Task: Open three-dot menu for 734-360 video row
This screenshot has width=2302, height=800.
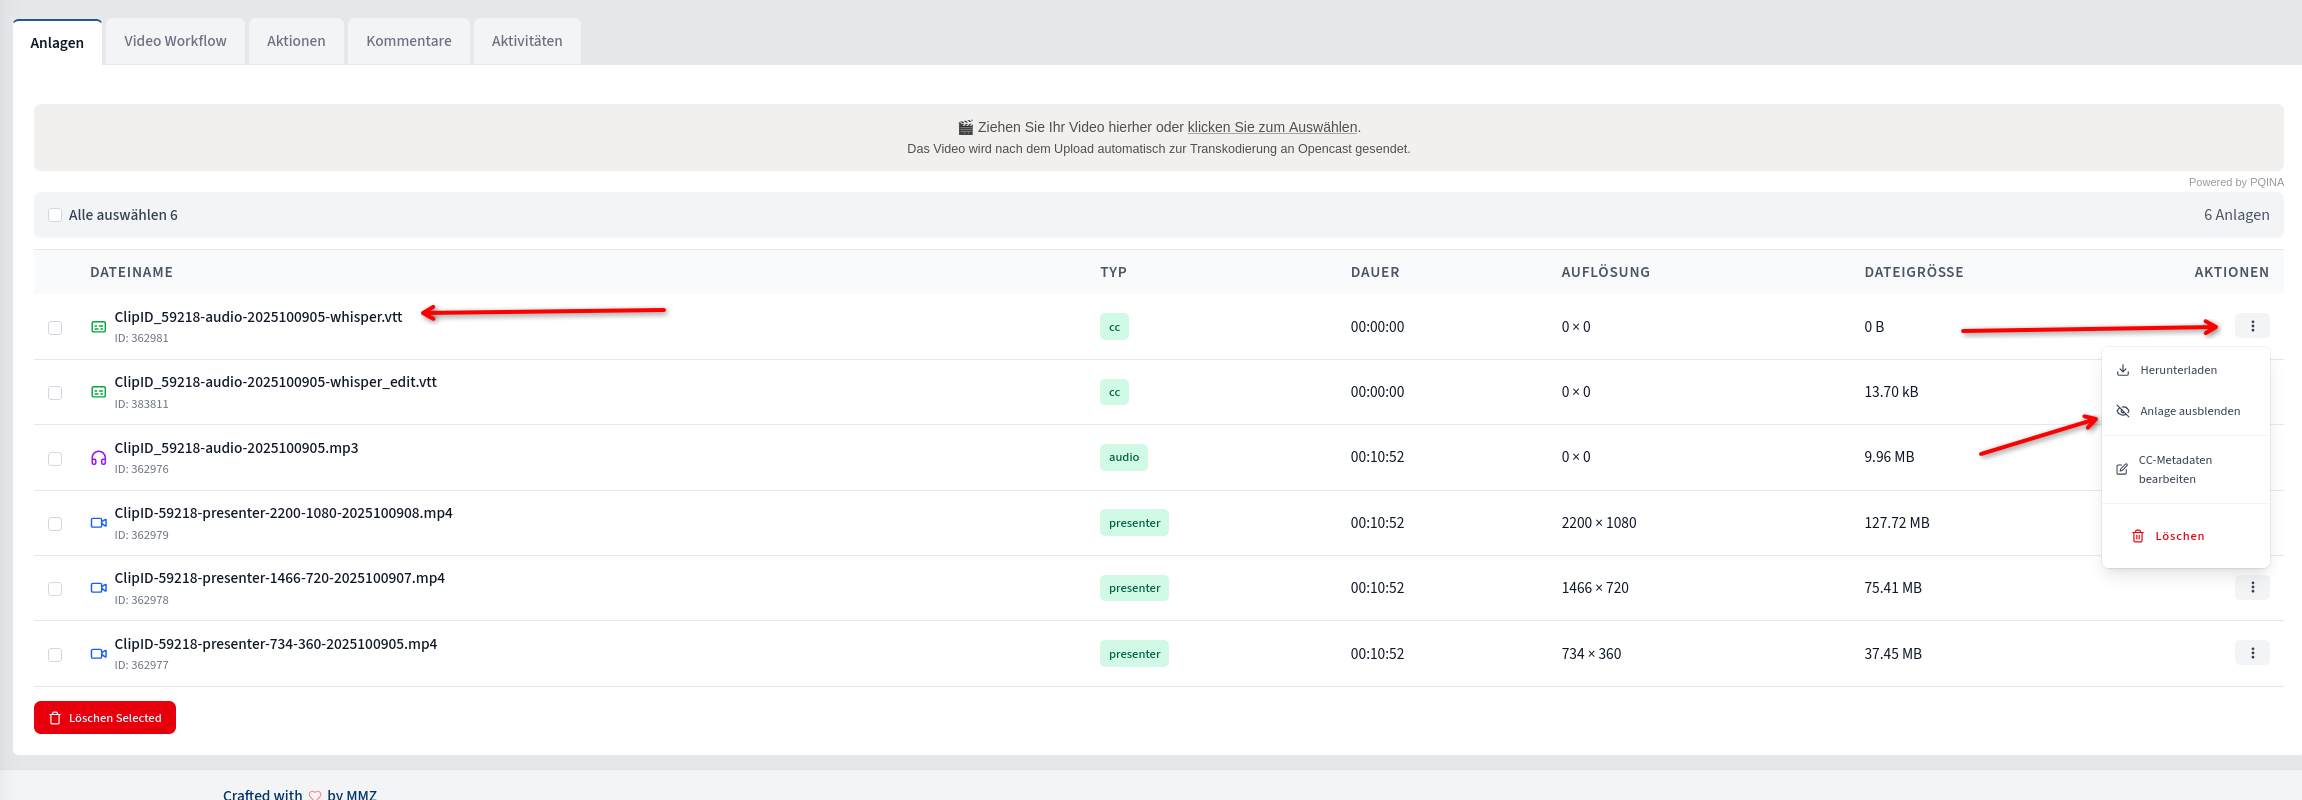Action: 2252,653
